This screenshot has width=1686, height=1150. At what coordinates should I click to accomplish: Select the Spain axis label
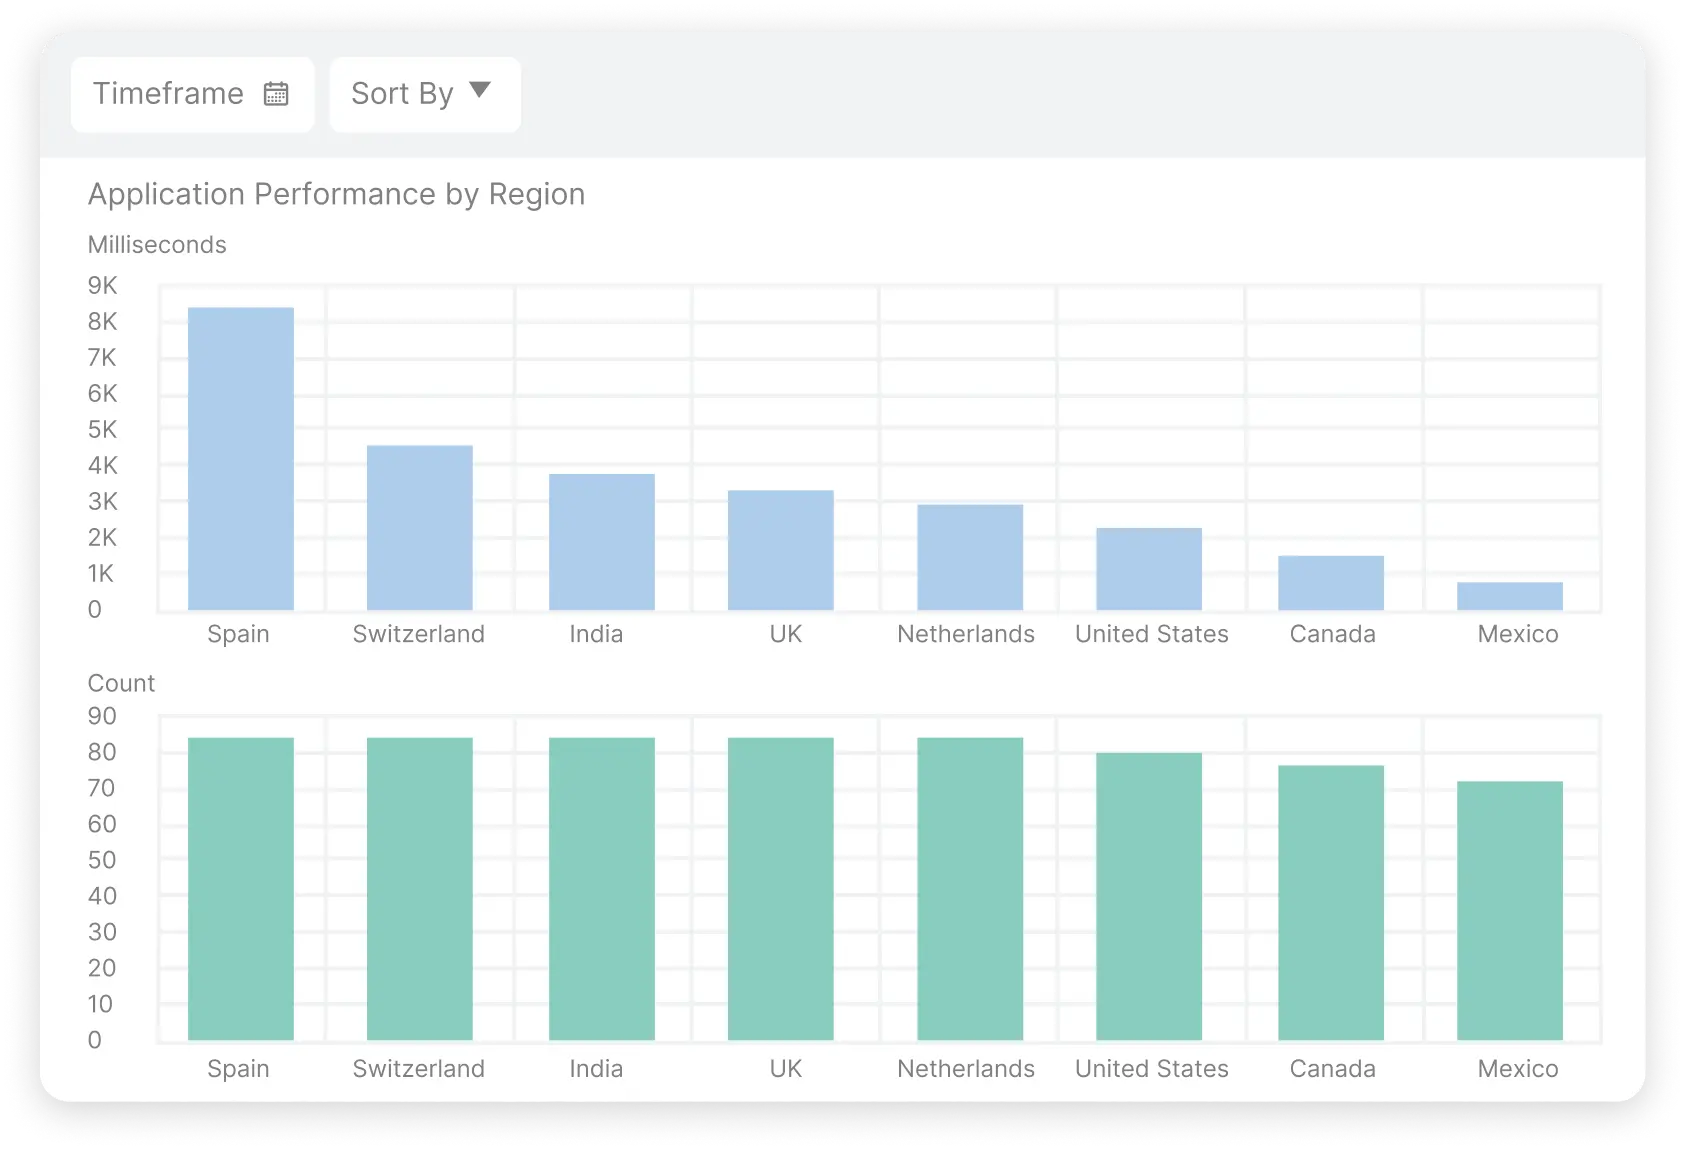[238, 633]
